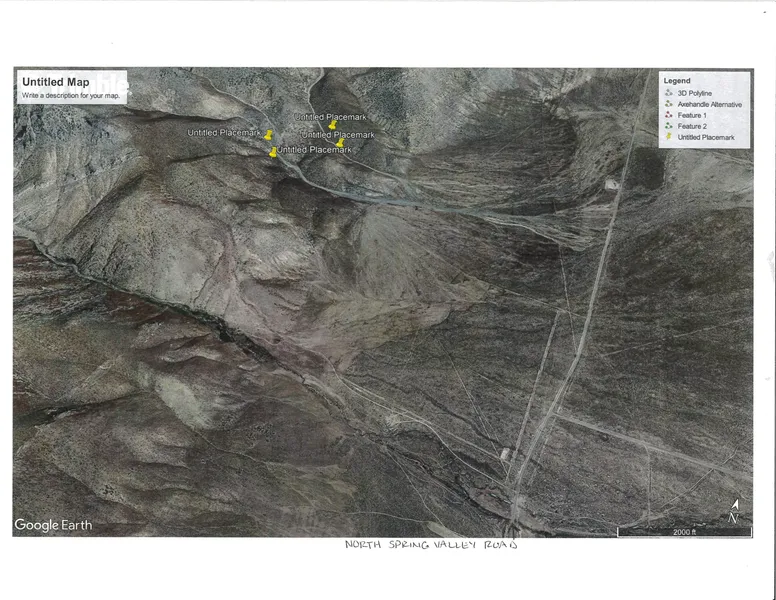Select the easternmost yellow placemark pin

tap(340, 144)
